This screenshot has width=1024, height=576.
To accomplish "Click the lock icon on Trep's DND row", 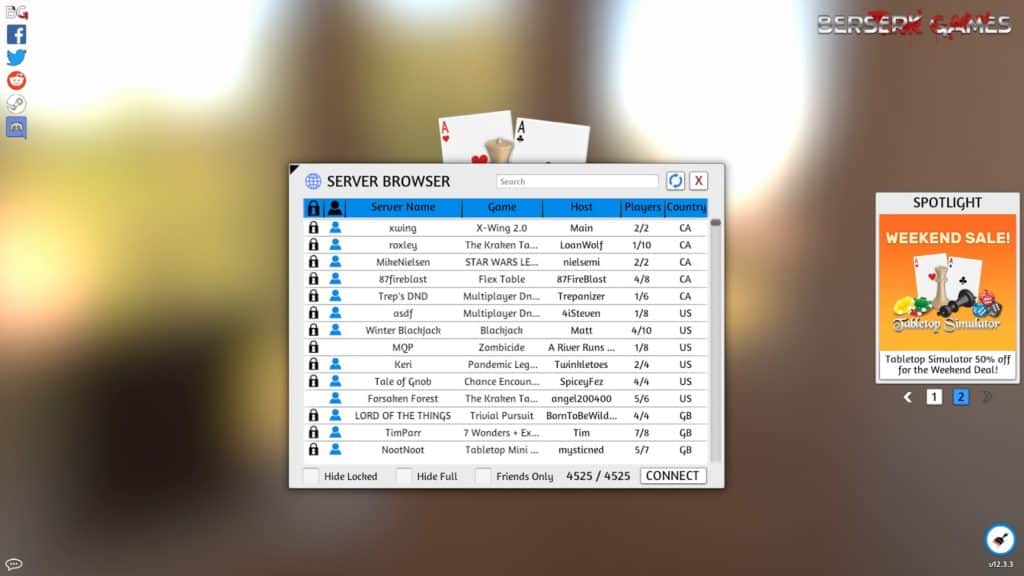I will click(x=313, y=296).
